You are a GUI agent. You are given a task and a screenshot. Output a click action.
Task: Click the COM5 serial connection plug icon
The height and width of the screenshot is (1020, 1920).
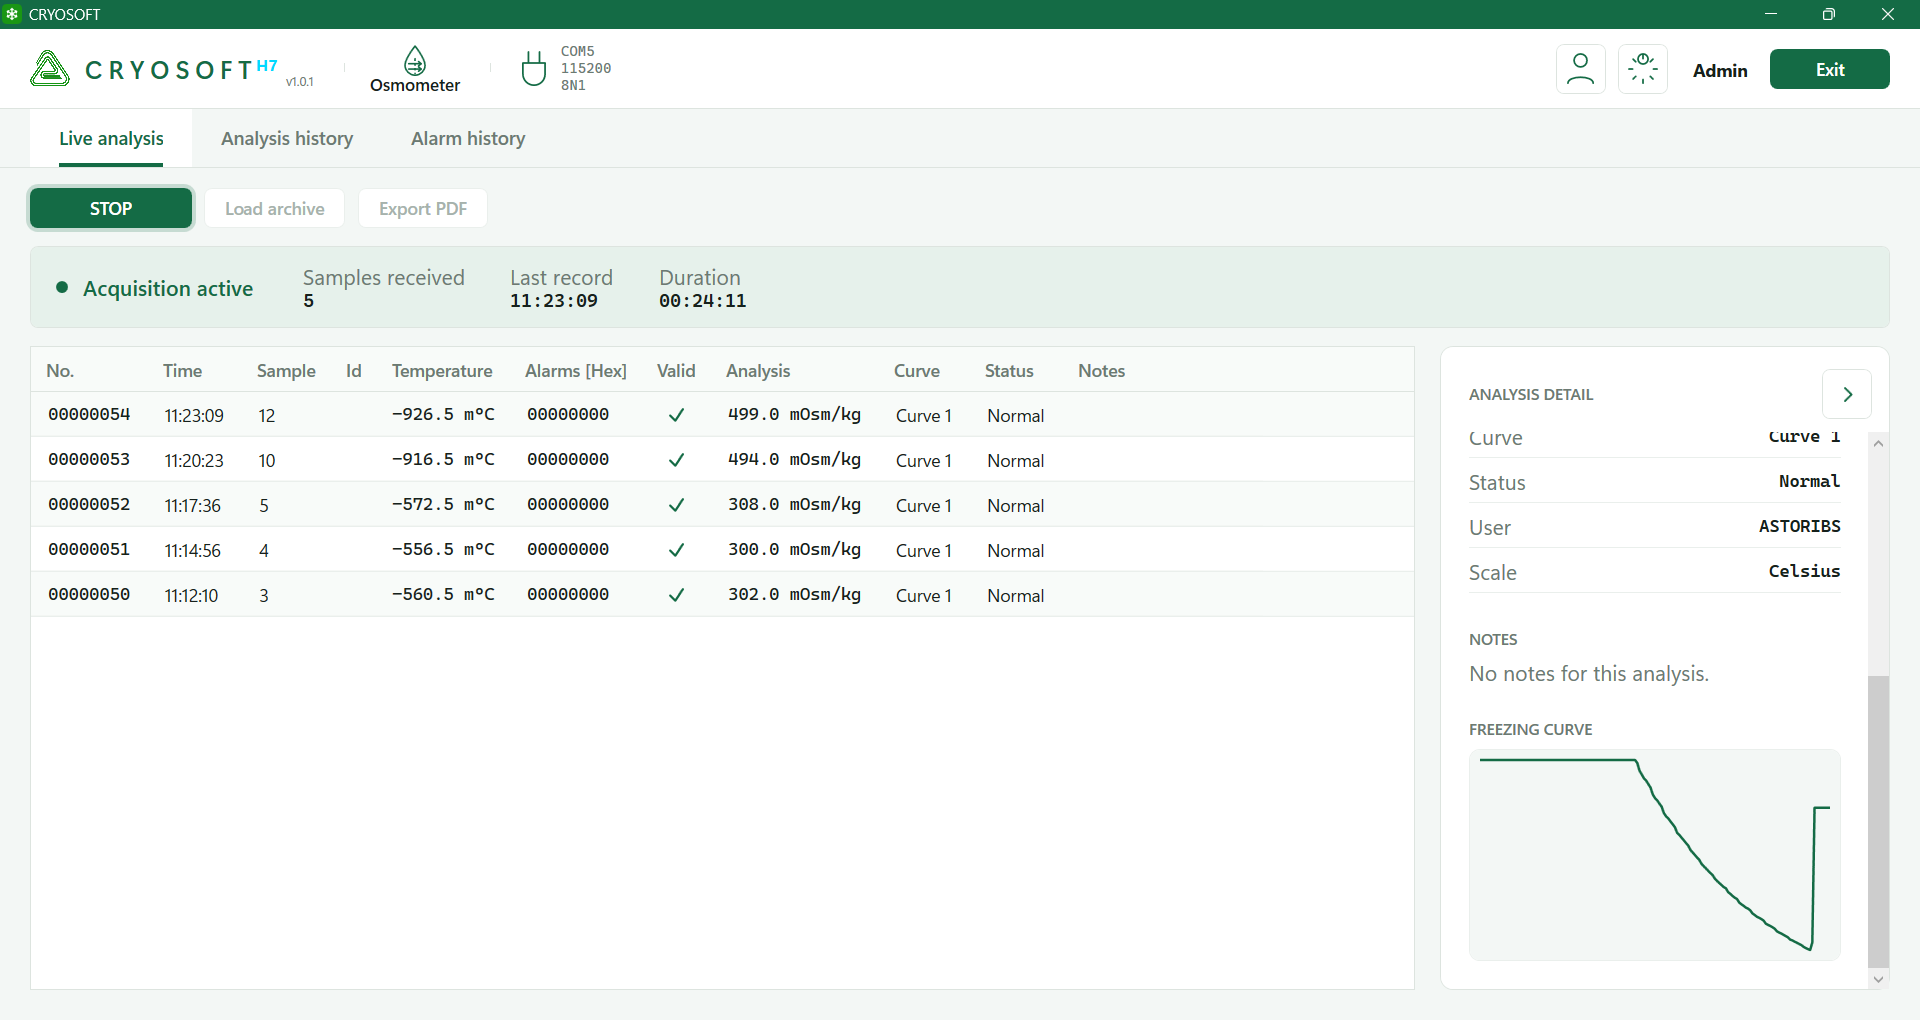tap(534, 68)
